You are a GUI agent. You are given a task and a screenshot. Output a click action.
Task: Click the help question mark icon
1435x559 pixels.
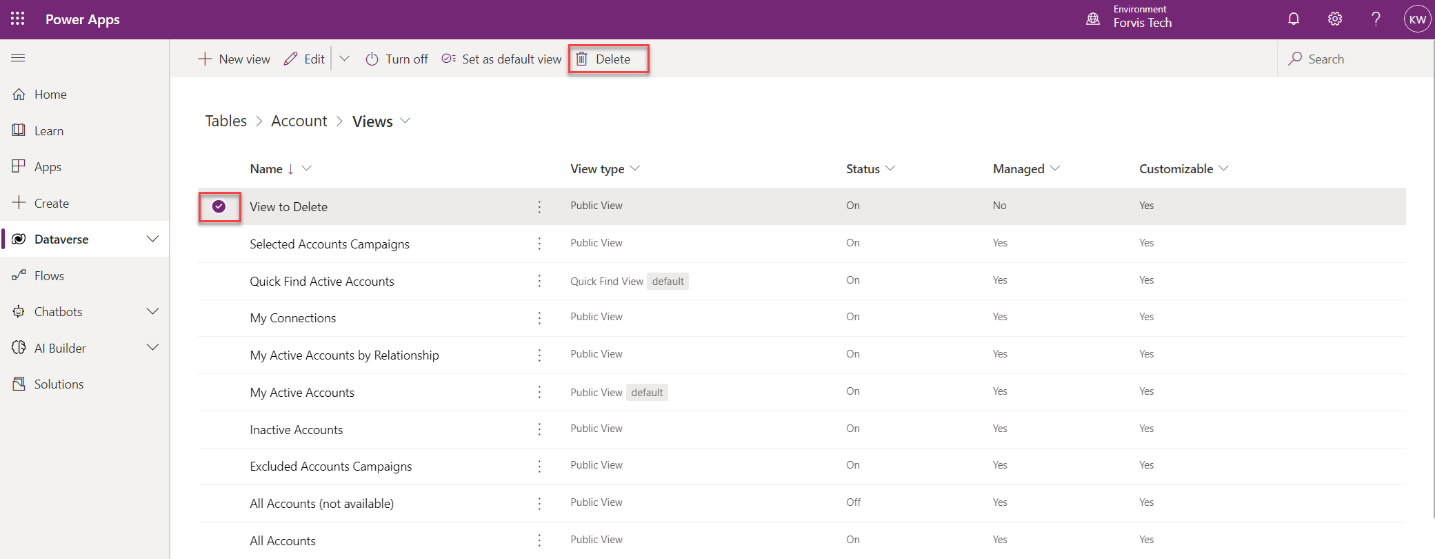point(1376,19)
